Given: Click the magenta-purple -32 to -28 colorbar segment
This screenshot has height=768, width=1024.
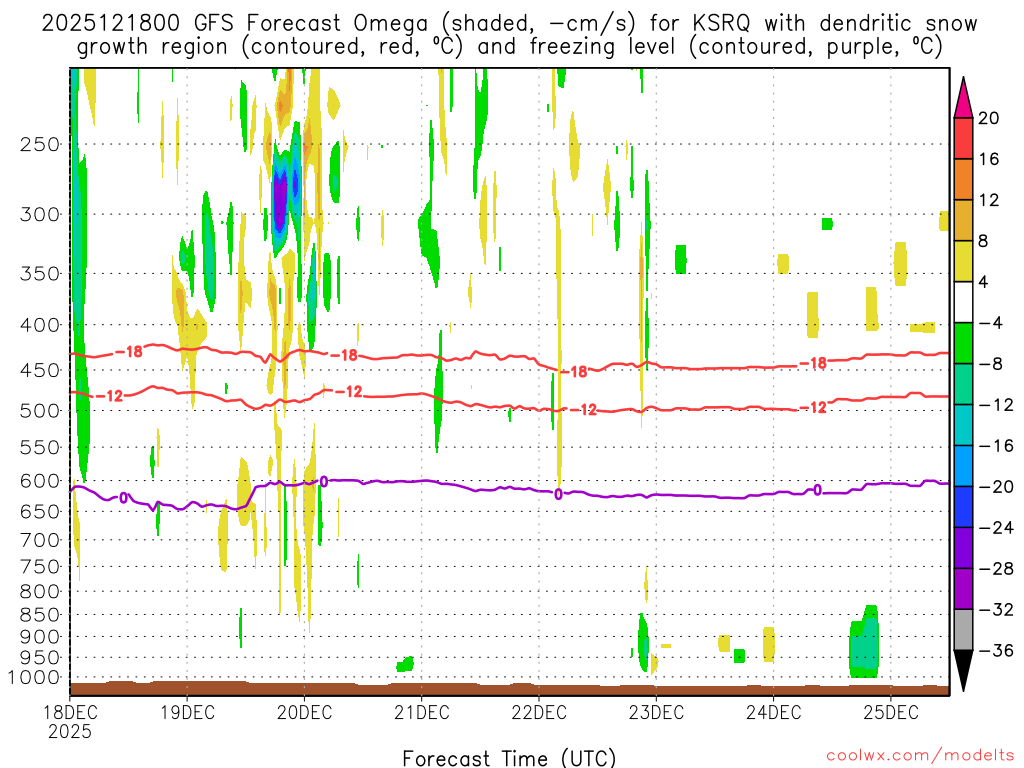Looking at the screenshot, I should [x=963, y=589].
